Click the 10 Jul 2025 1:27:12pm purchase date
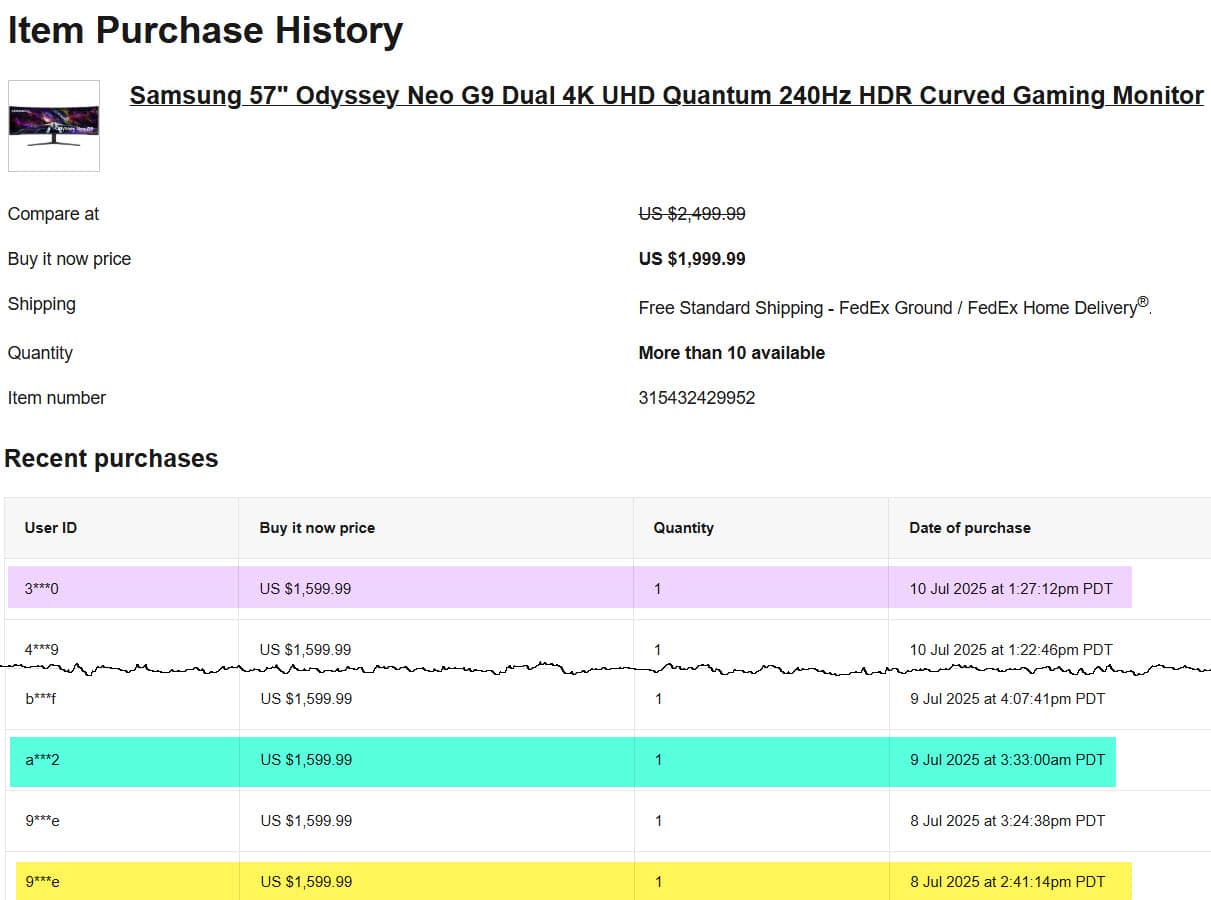The image size is (1211, 900). click(1010, 589)
